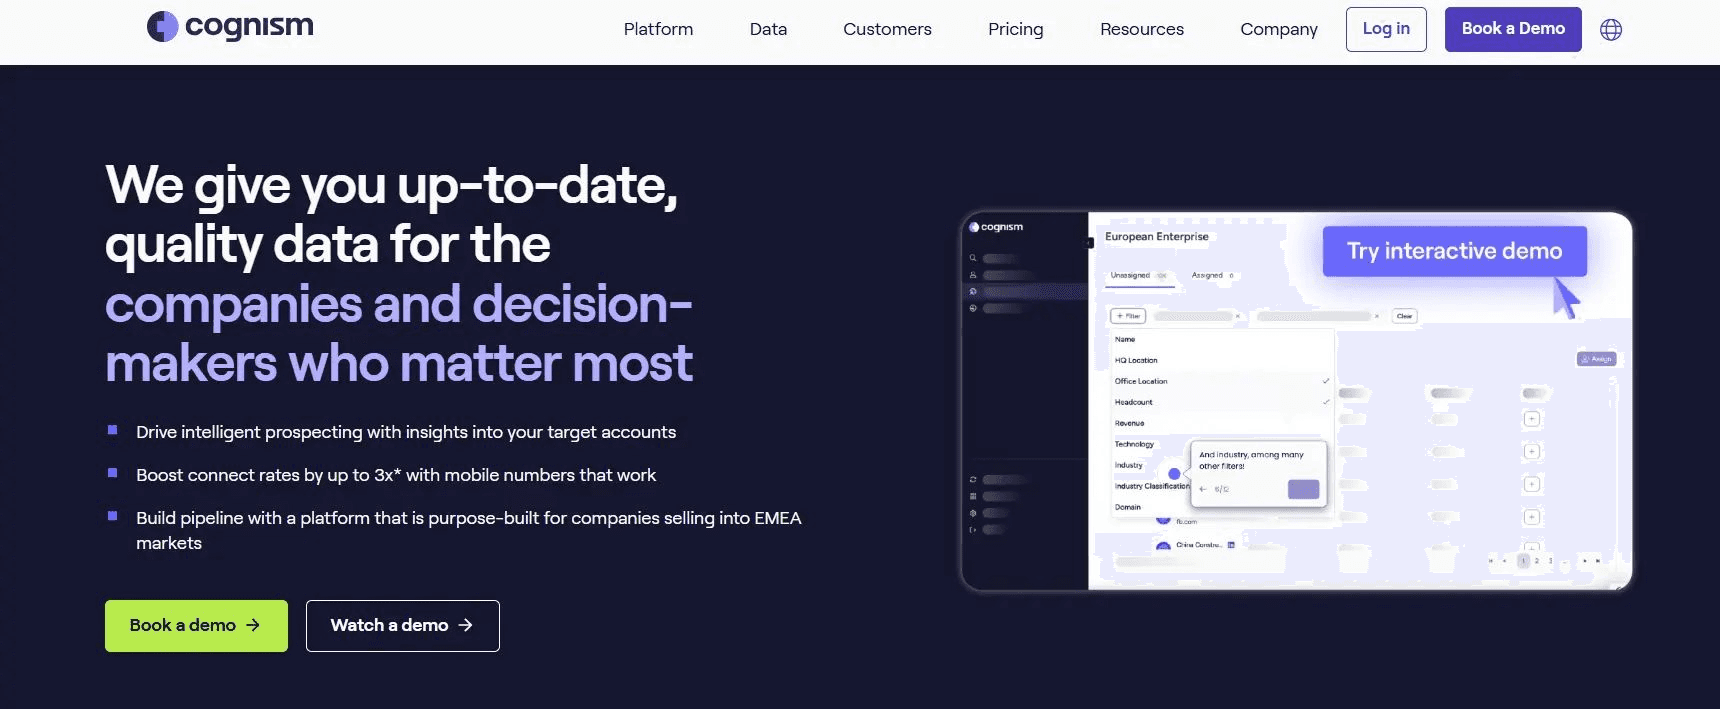The width and height of the screenshot is (1720, 709).
Task: Click the demo sidebar collapse arrow
Action: (x=1090, y=243)
